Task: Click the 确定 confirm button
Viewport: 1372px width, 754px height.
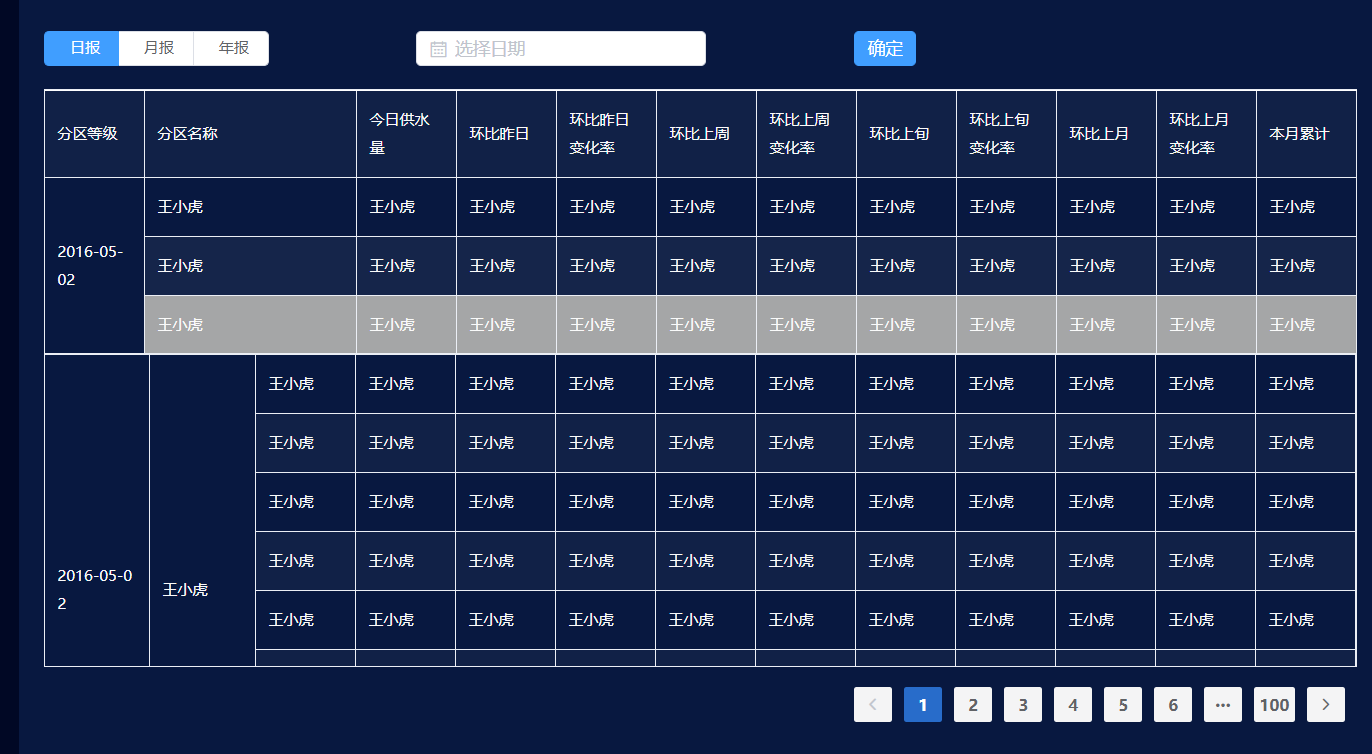Action: [x=885, y=49]
